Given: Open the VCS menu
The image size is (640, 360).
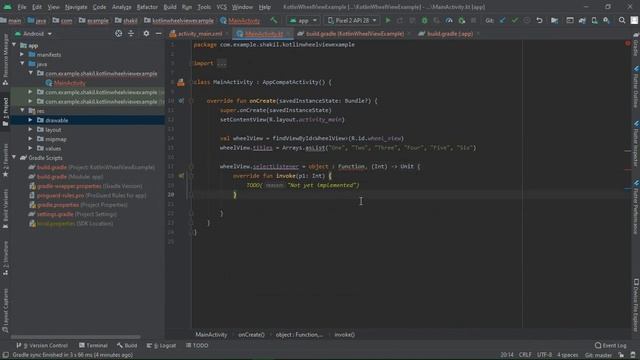Looking at the screenshot, I should [222, 7].
